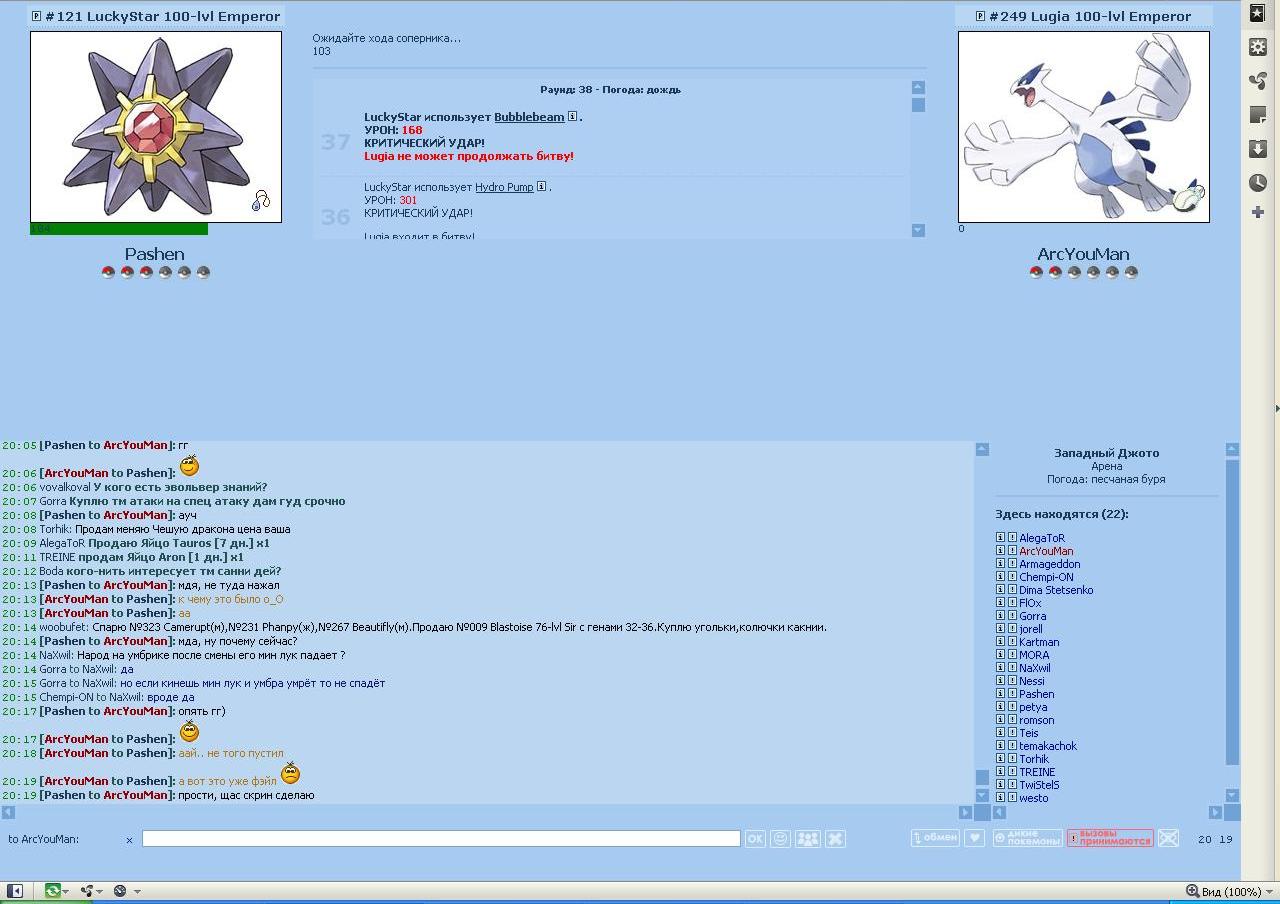Open the gear settings icon in sidebar
This screenshot has height=904, width=1280.
(1258, 47)
